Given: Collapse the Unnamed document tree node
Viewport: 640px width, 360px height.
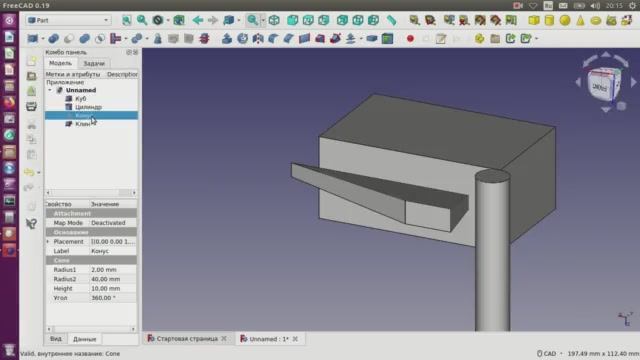Looking at the screenshot, I should coord(50,90).
